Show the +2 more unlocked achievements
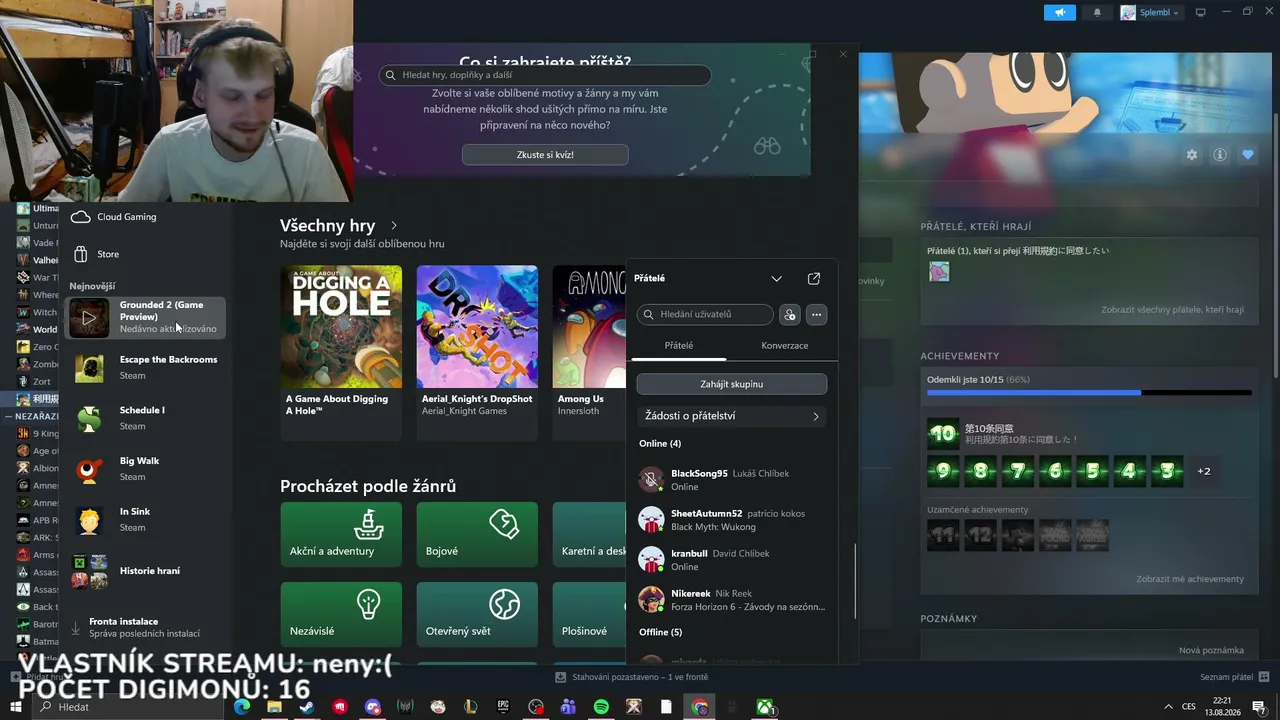Viewport: 1280px width, 720px height. 1204,471
